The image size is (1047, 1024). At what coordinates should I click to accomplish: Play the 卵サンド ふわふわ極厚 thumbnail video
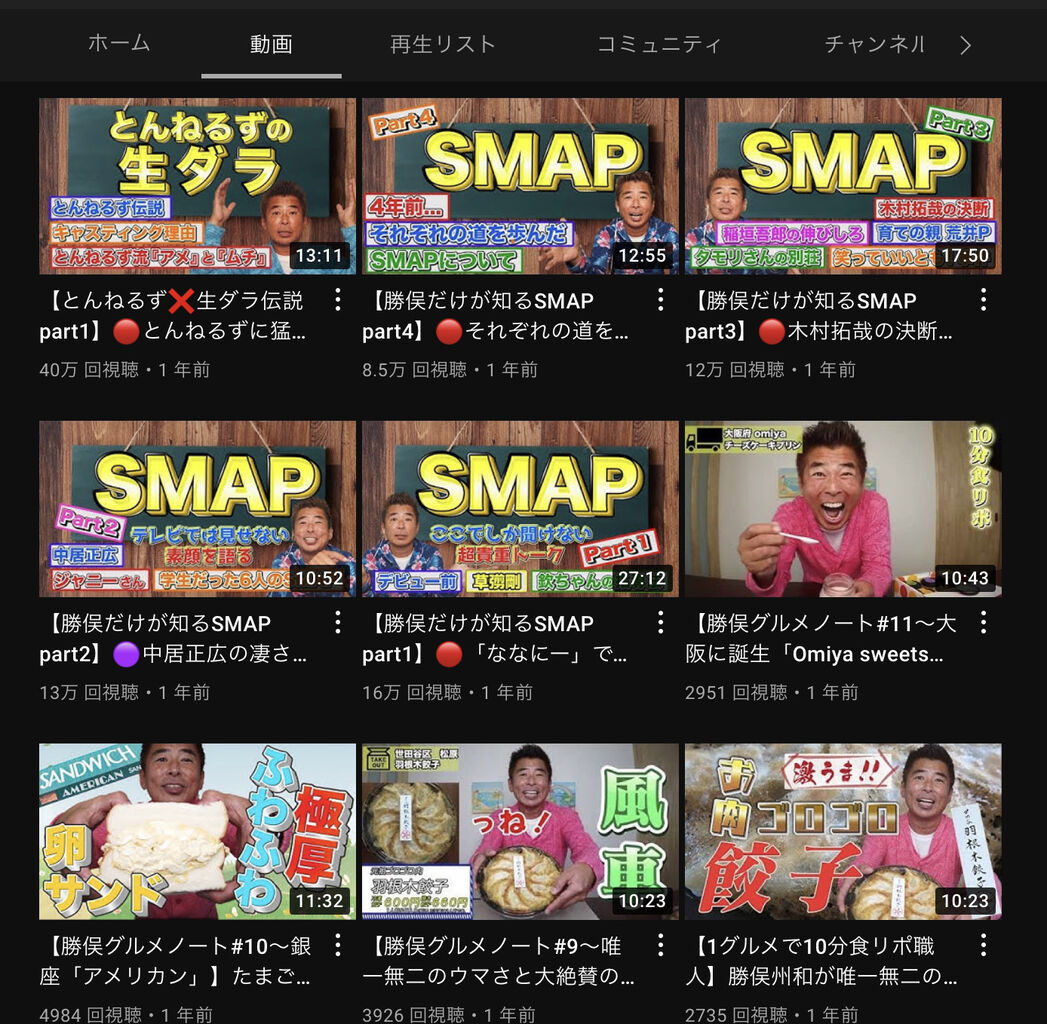tap(198, 832)
